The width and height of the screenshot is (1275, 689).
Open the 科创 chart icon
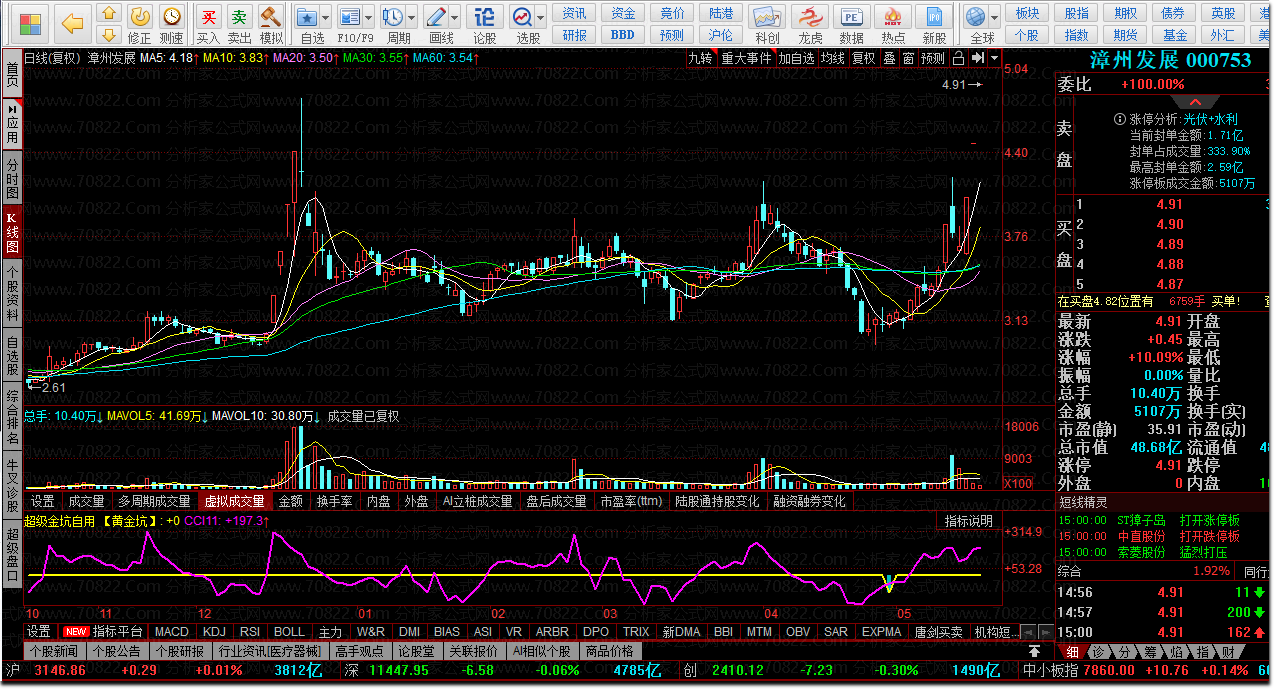[767, 24]
